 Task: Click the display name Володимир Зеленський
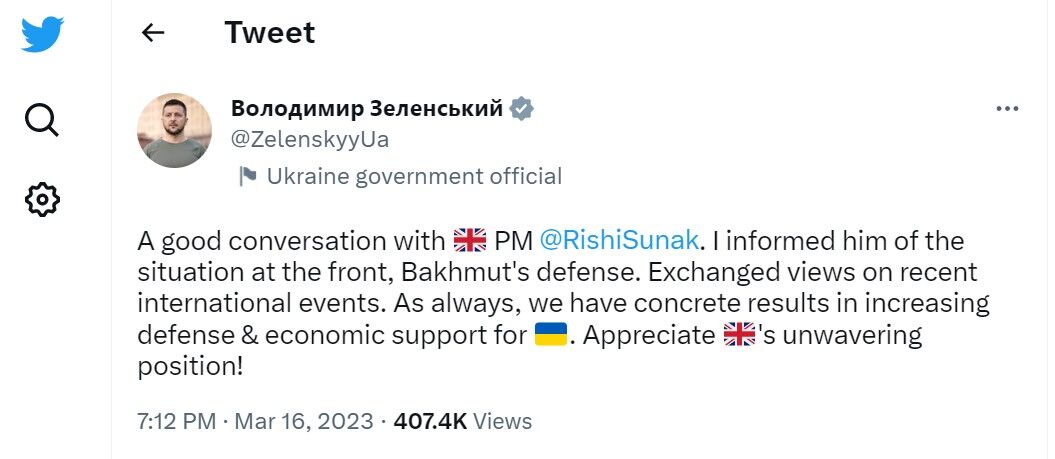click(366, 109)
